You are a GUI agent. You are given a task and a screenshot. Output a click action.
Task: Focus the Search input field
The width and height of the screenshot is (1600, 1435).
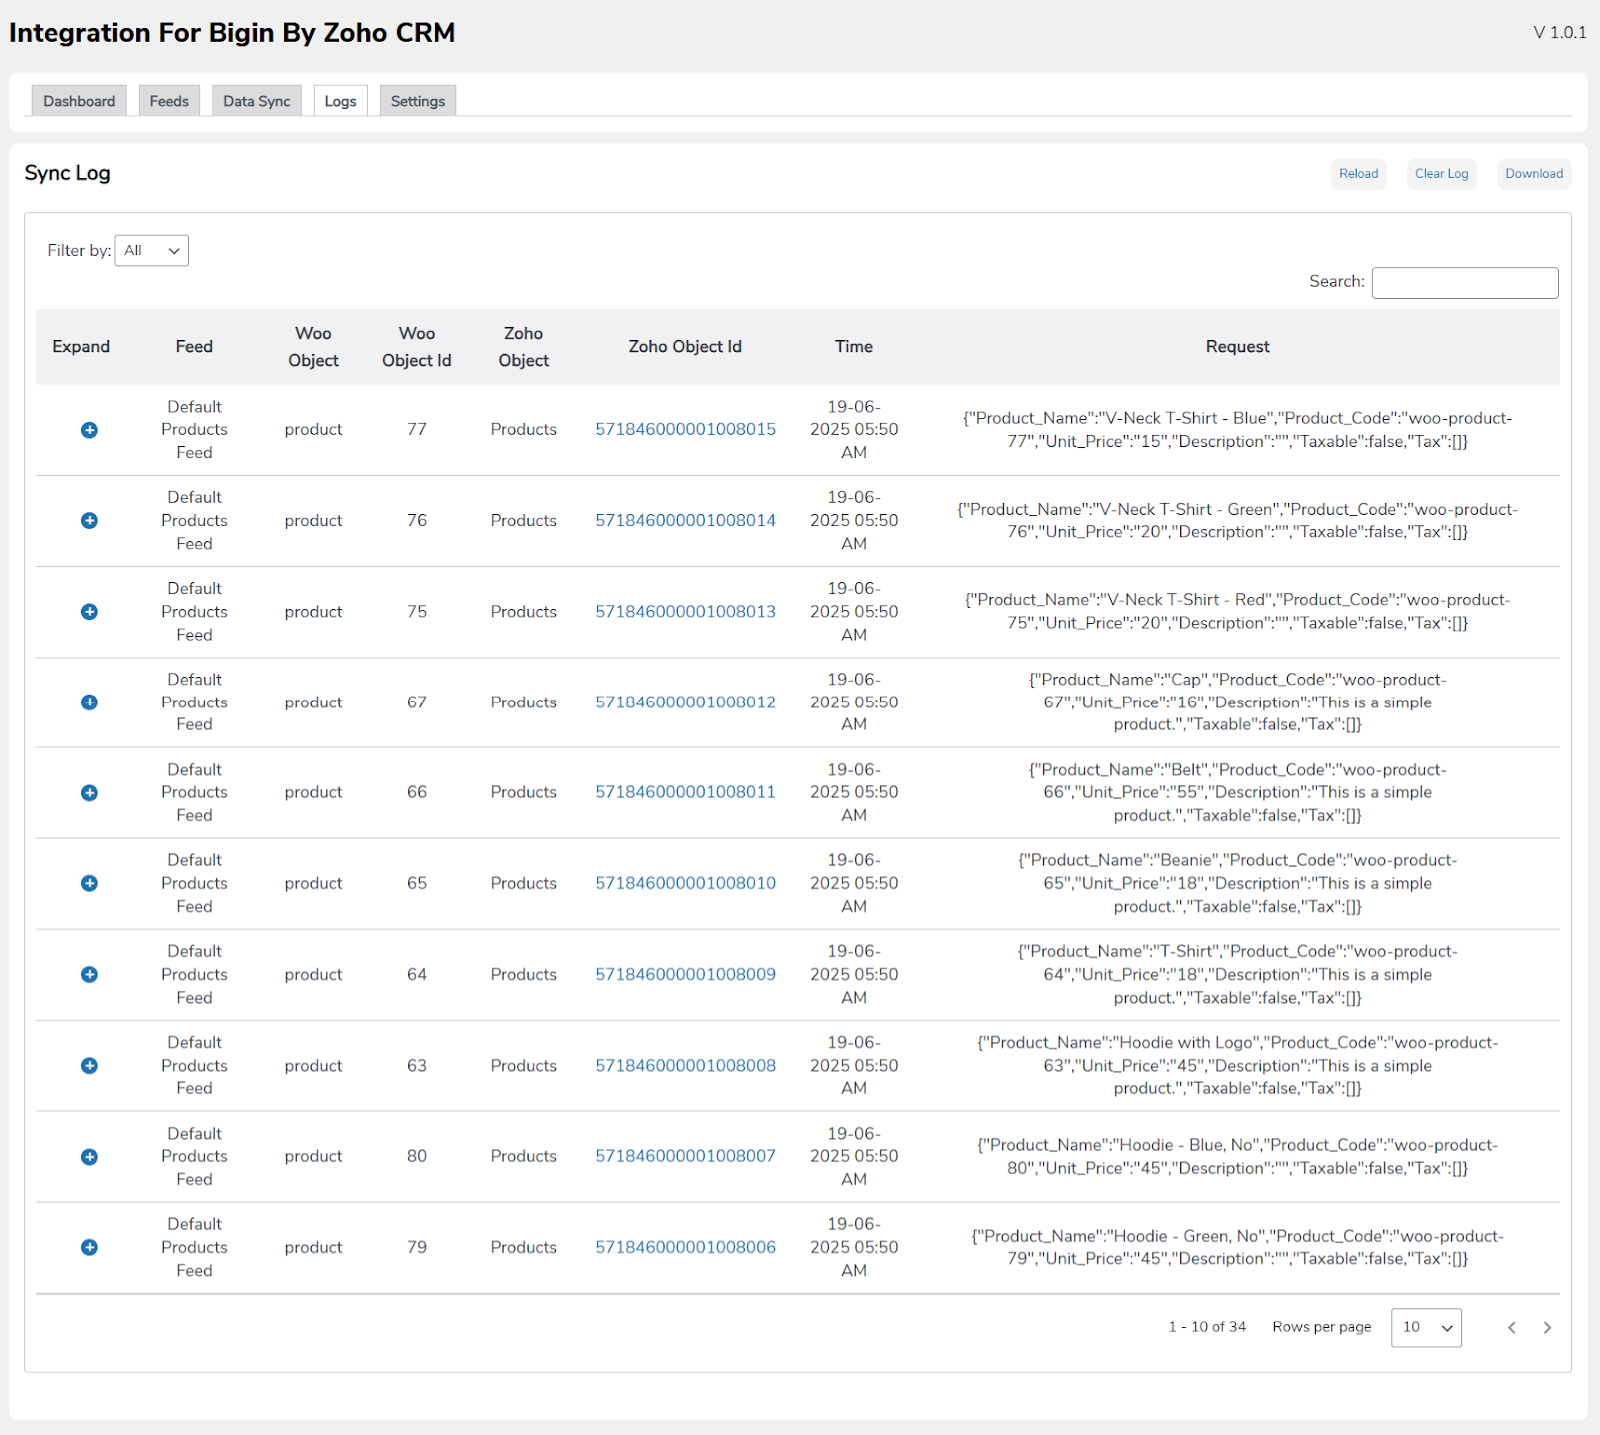1464,283
